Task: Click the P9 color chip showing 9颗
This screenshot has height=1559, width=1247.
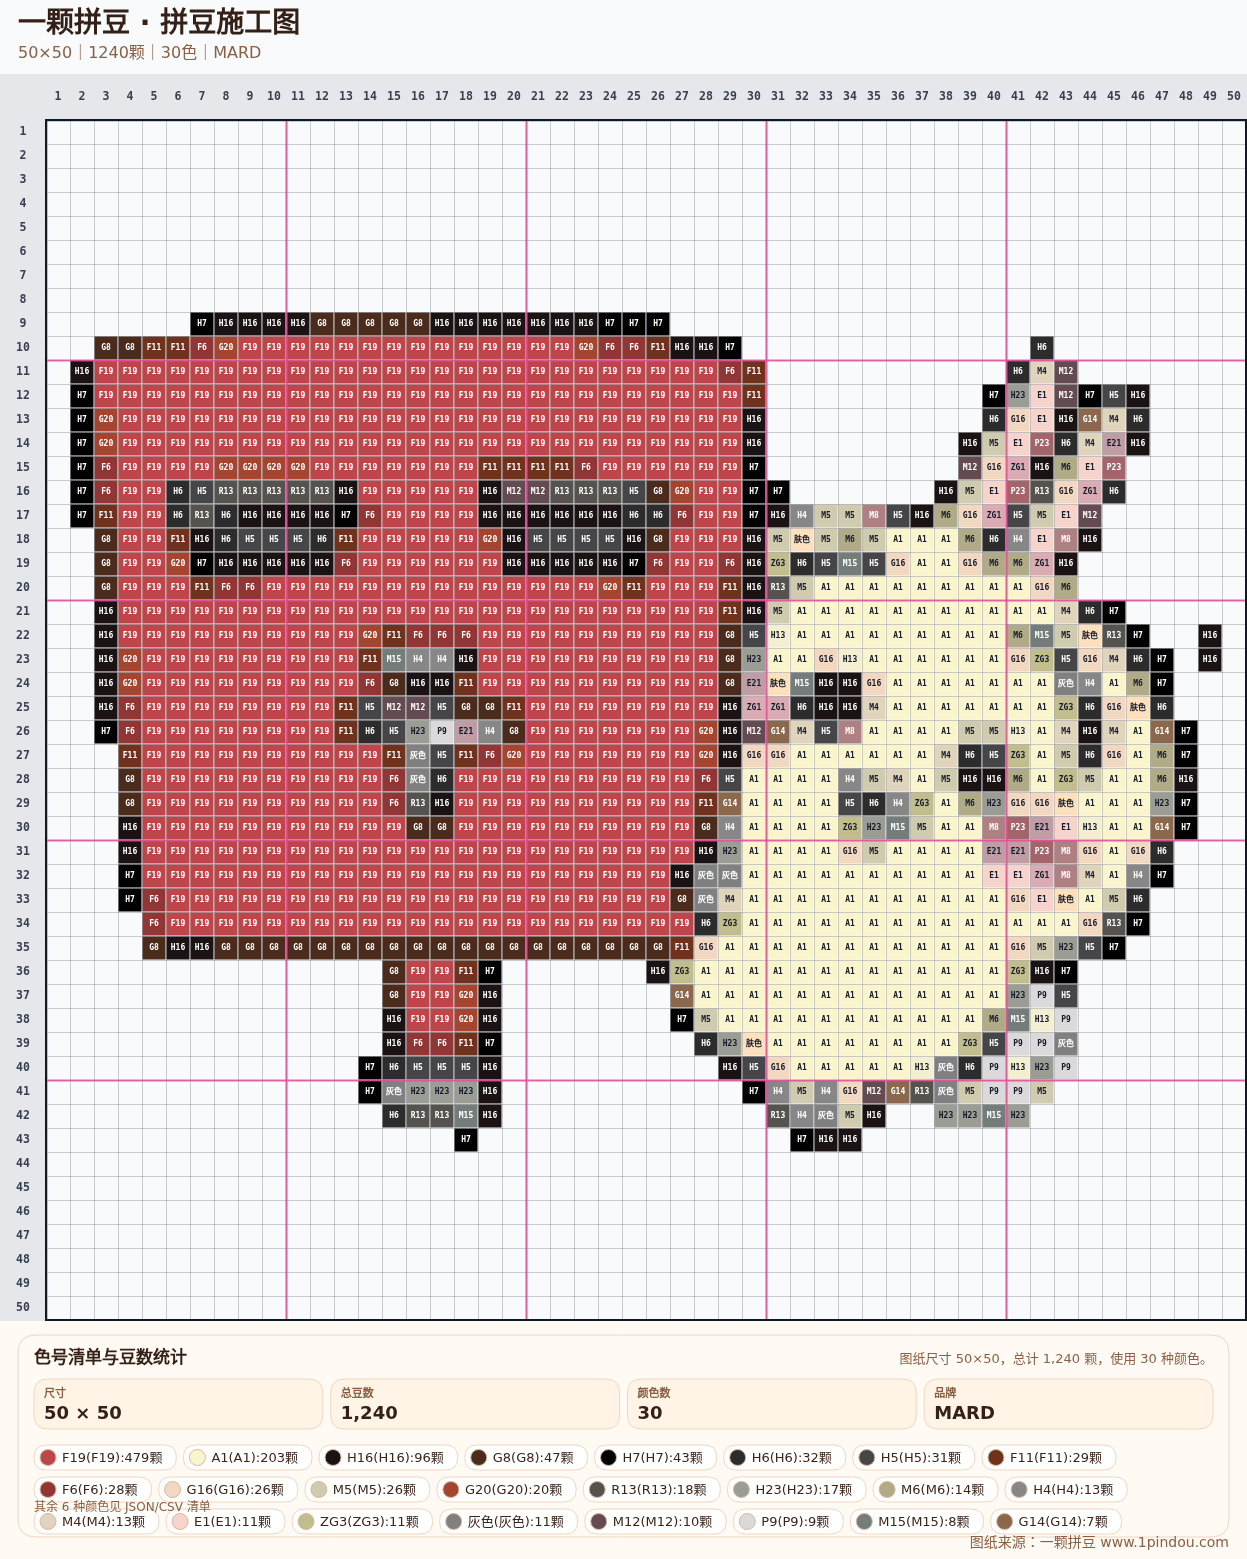Action: tap(787, 1522)
